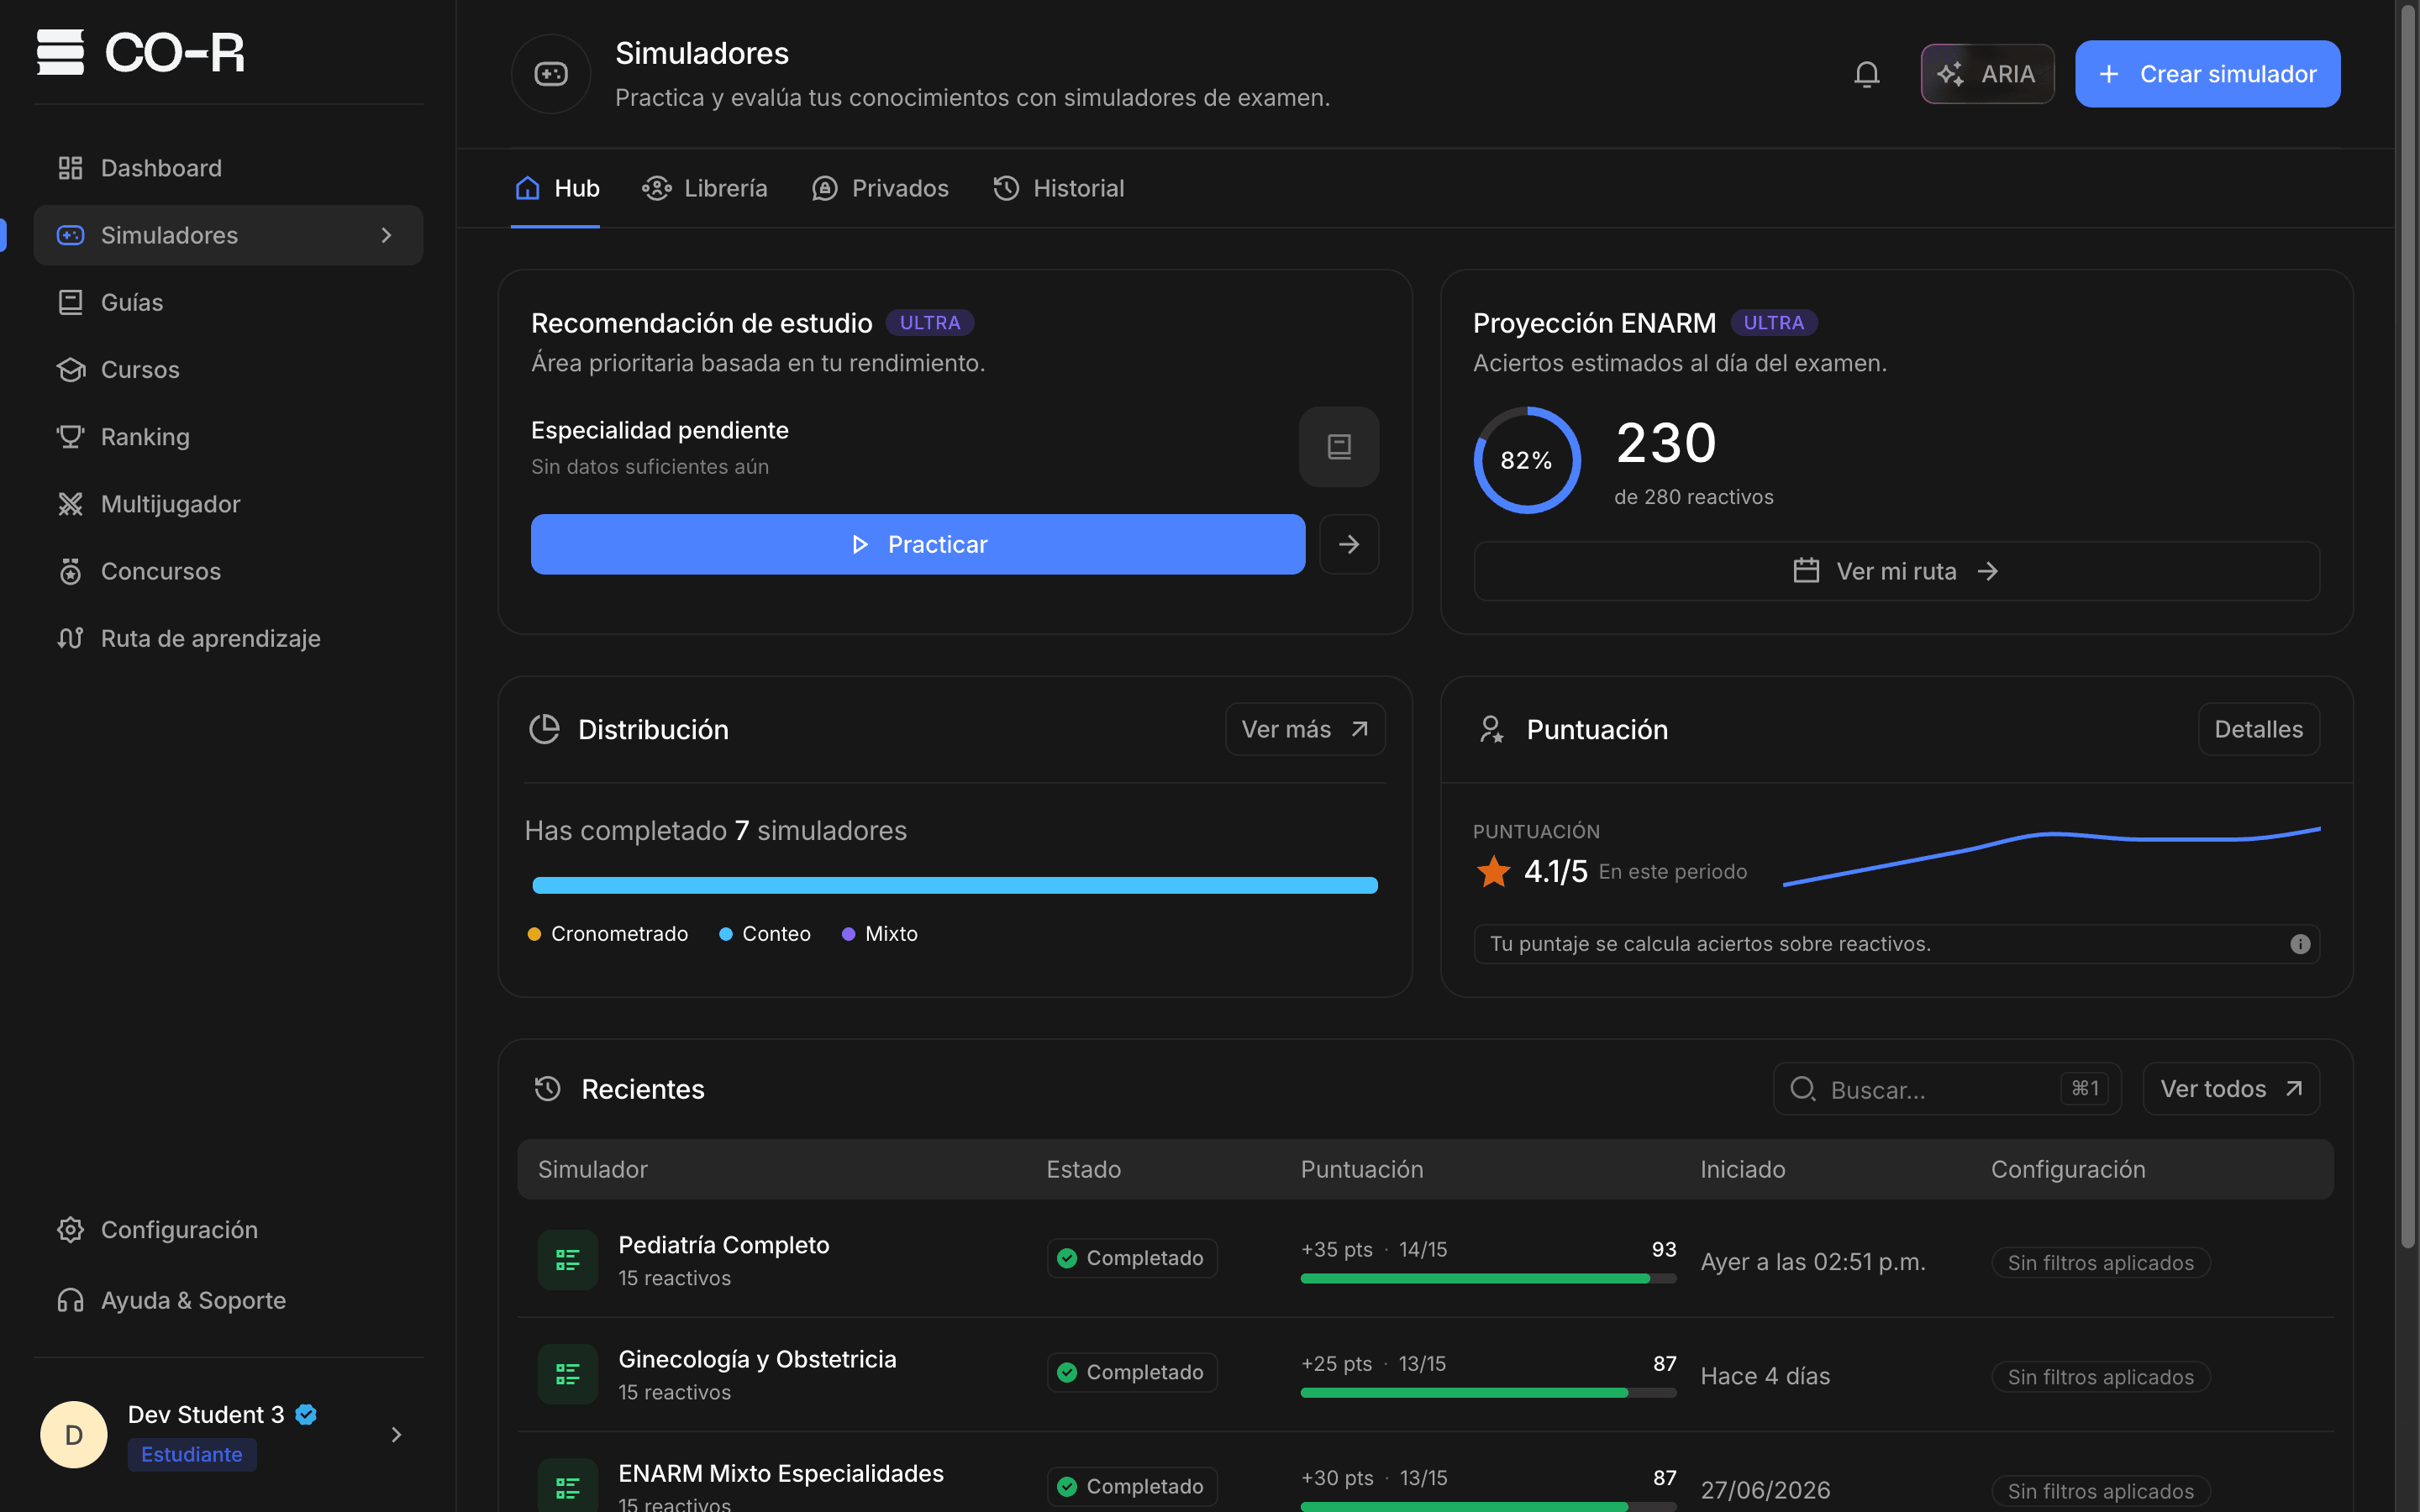Switch to the Historial tab
2420x1512 pixels.
1059,188
